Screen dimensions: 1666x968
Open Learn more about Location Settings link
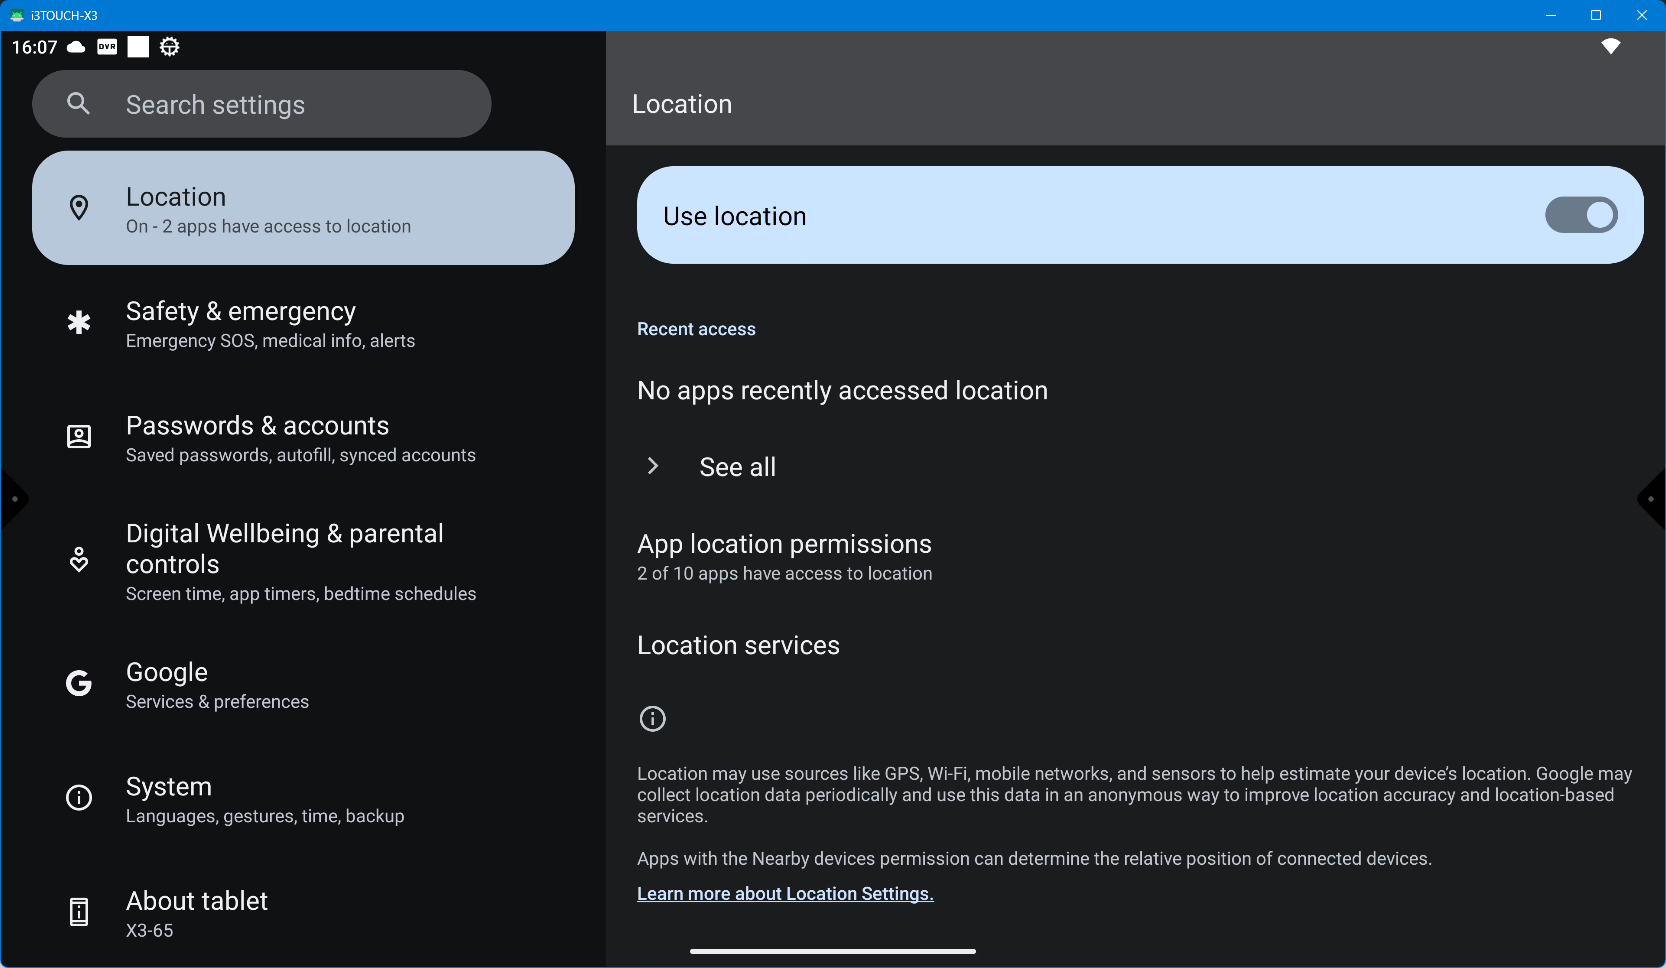click(785, 894)
